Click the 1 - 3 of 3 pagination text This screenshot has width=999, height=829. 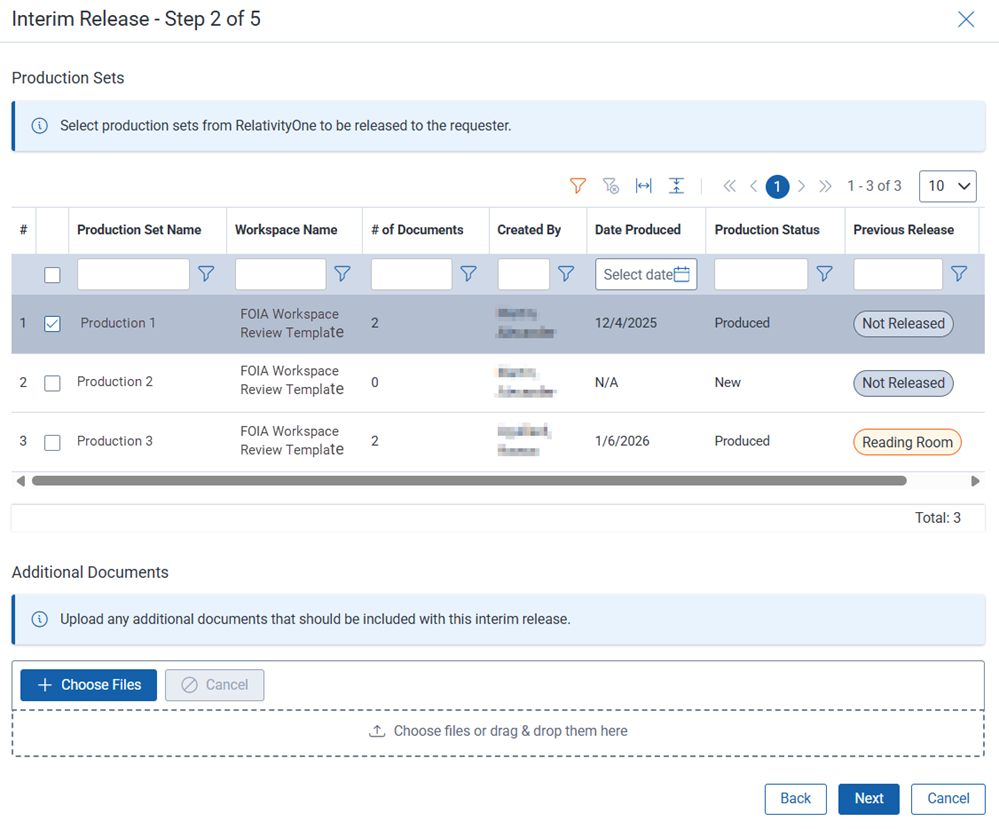(874, 186)
